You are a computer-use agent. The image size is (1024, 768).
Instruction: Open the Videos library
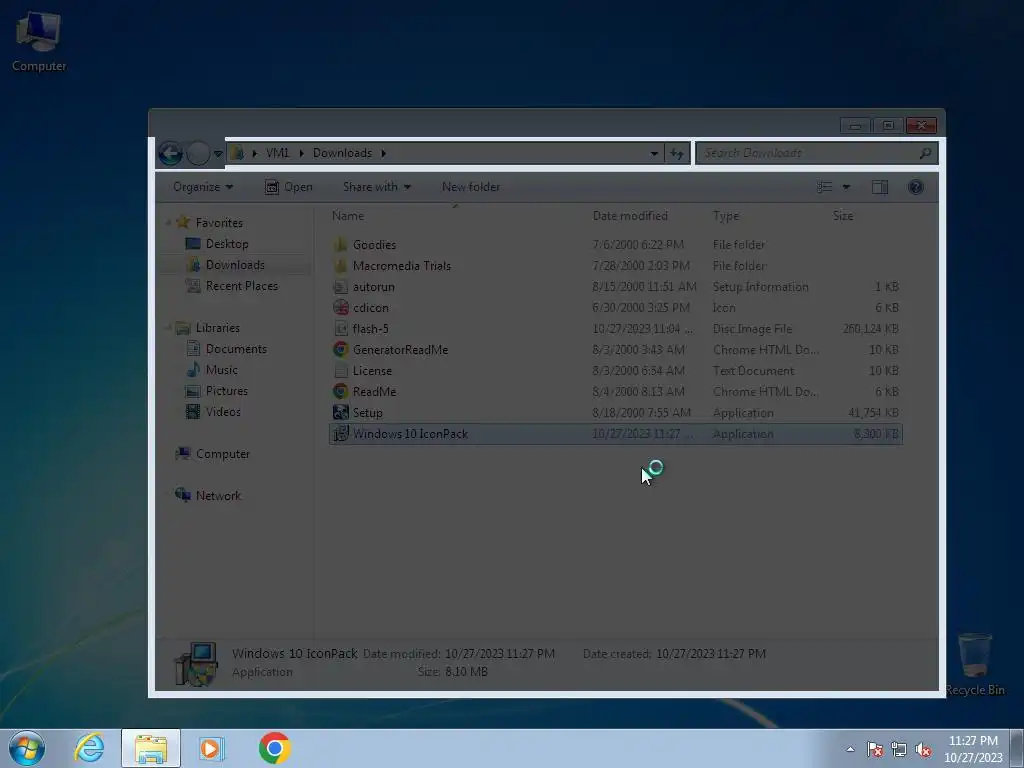tap(223, 411)
